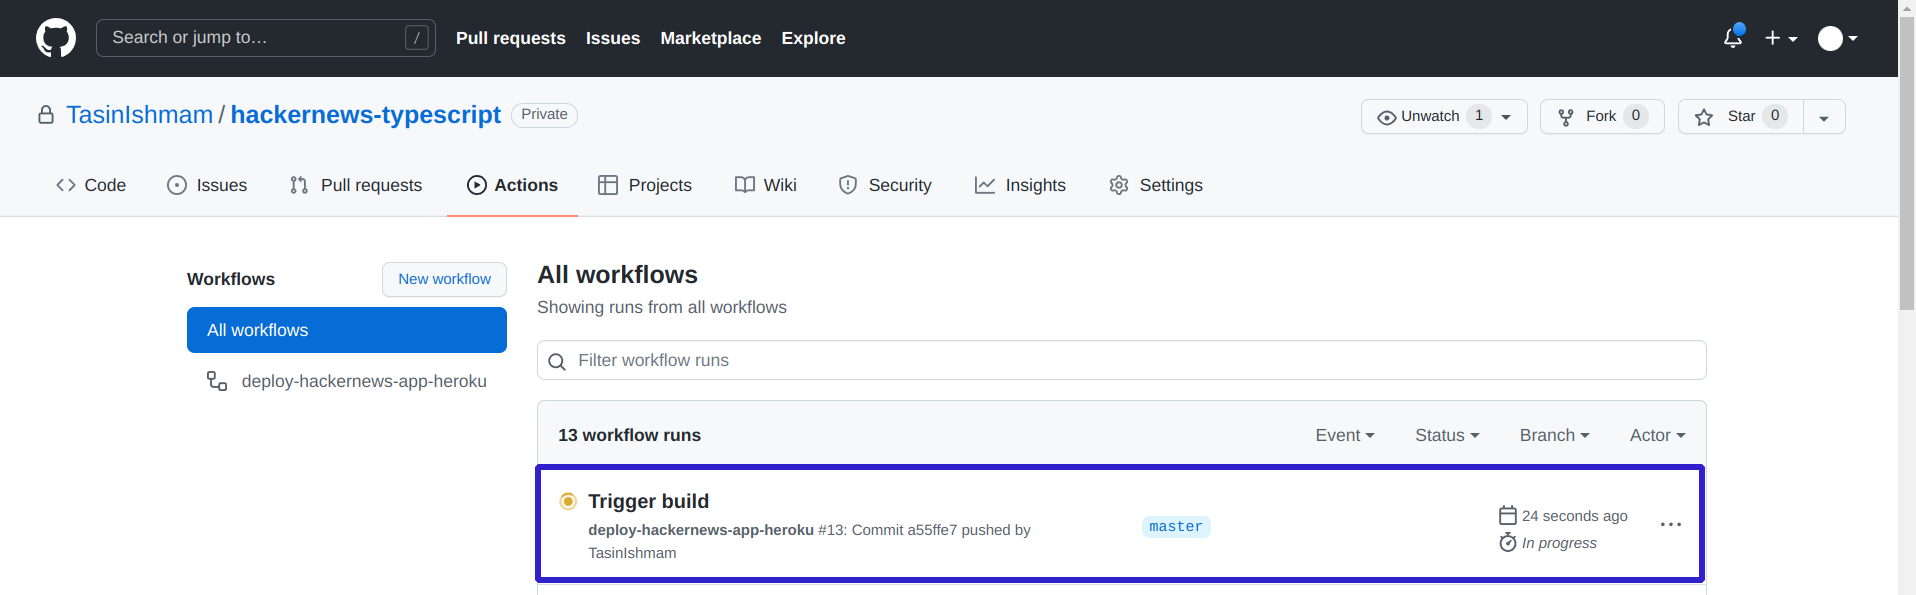This screenshot has height=595, width=1916.
Task: Click the GitHub Octocat logo
Action: point(56,38)
